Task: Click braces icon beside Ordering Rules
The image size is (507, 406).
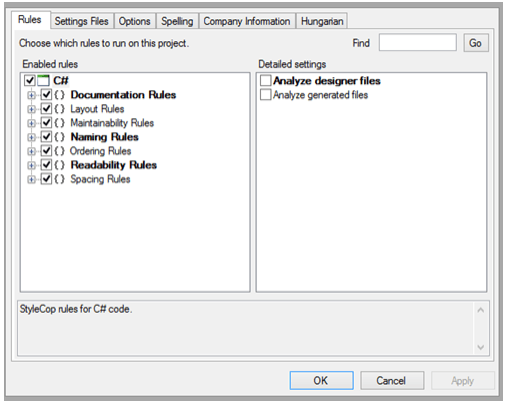Action: point(59,151)
